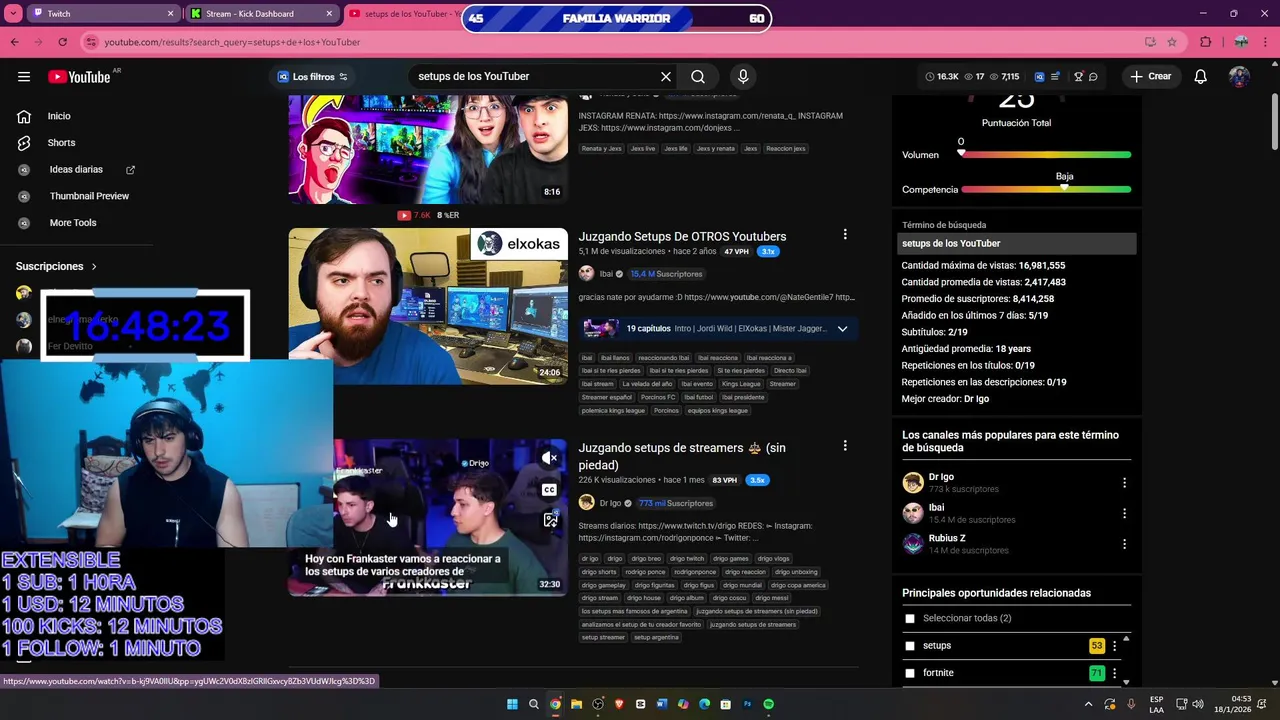Open the vidIQ list icon in header
Screen dimensions: 1280x720
pos(1055,77)
